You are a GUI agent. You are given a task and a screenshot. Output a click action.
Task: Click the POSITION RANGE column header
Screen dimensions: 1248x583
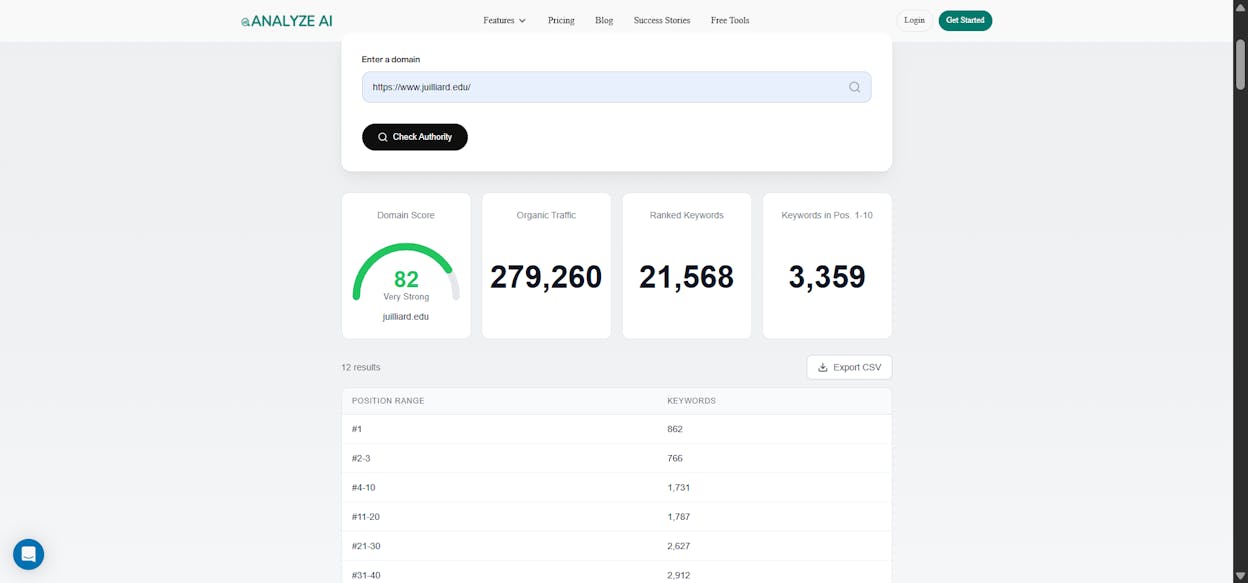(x=388, y=401)
